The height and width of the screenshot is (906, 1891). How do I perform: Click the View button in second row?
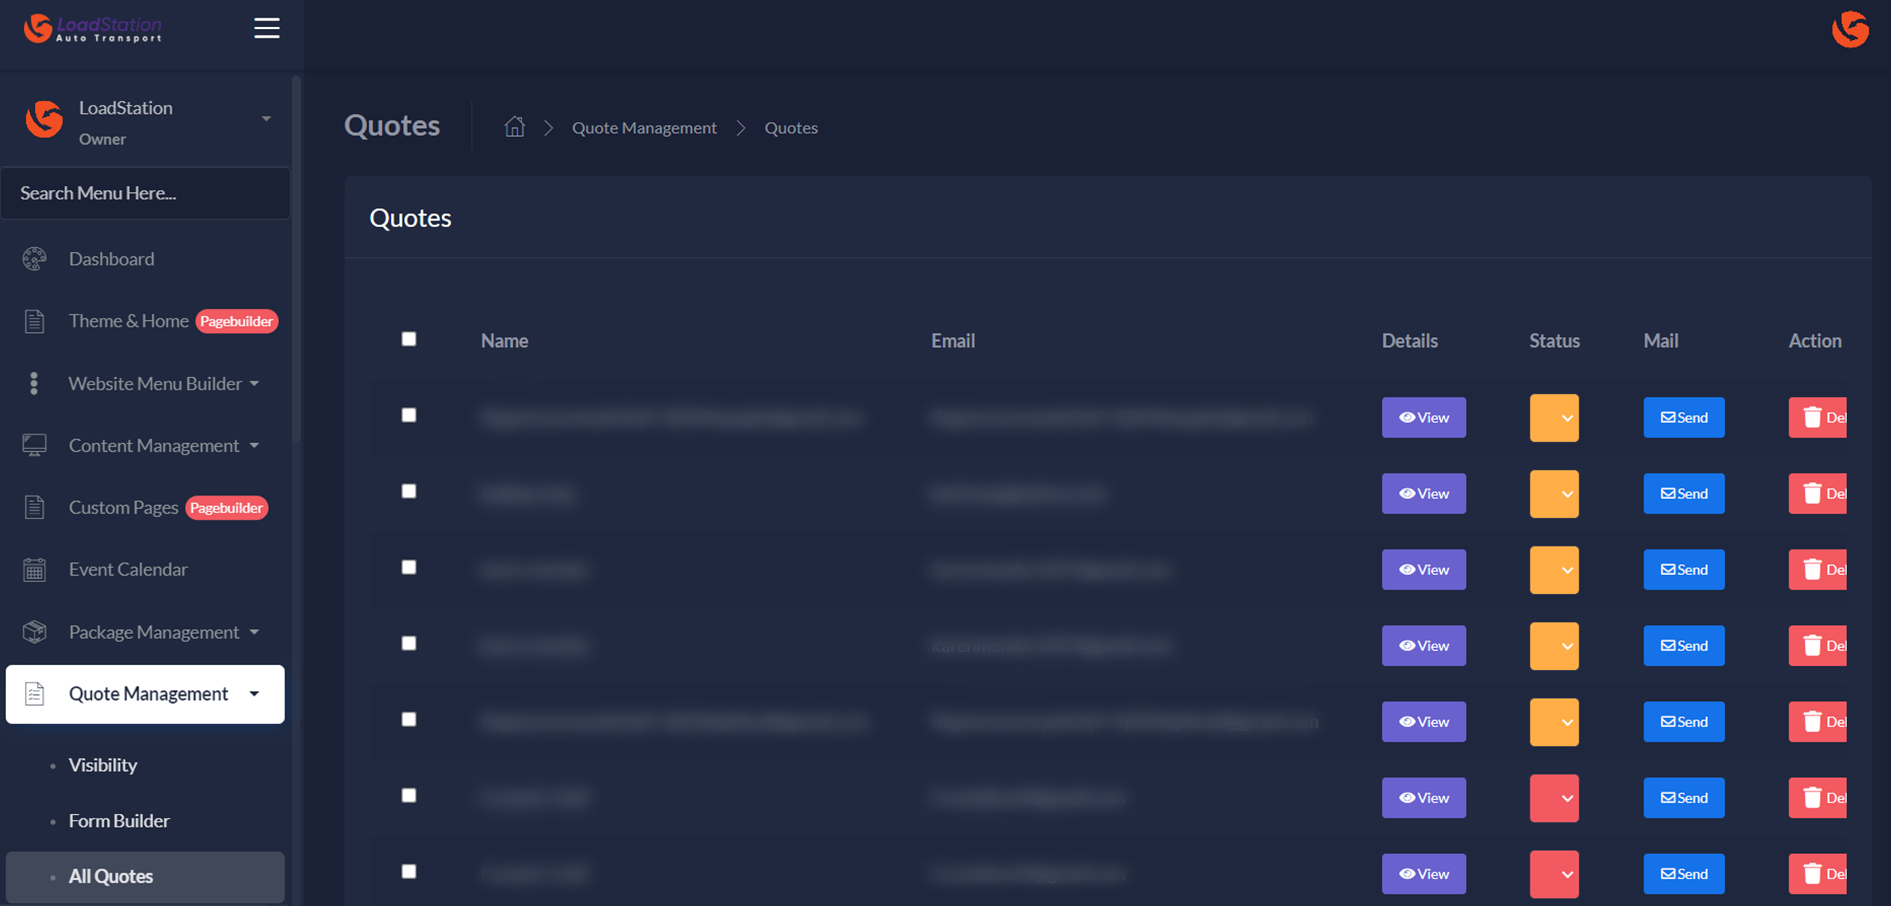pos(1423,494)
